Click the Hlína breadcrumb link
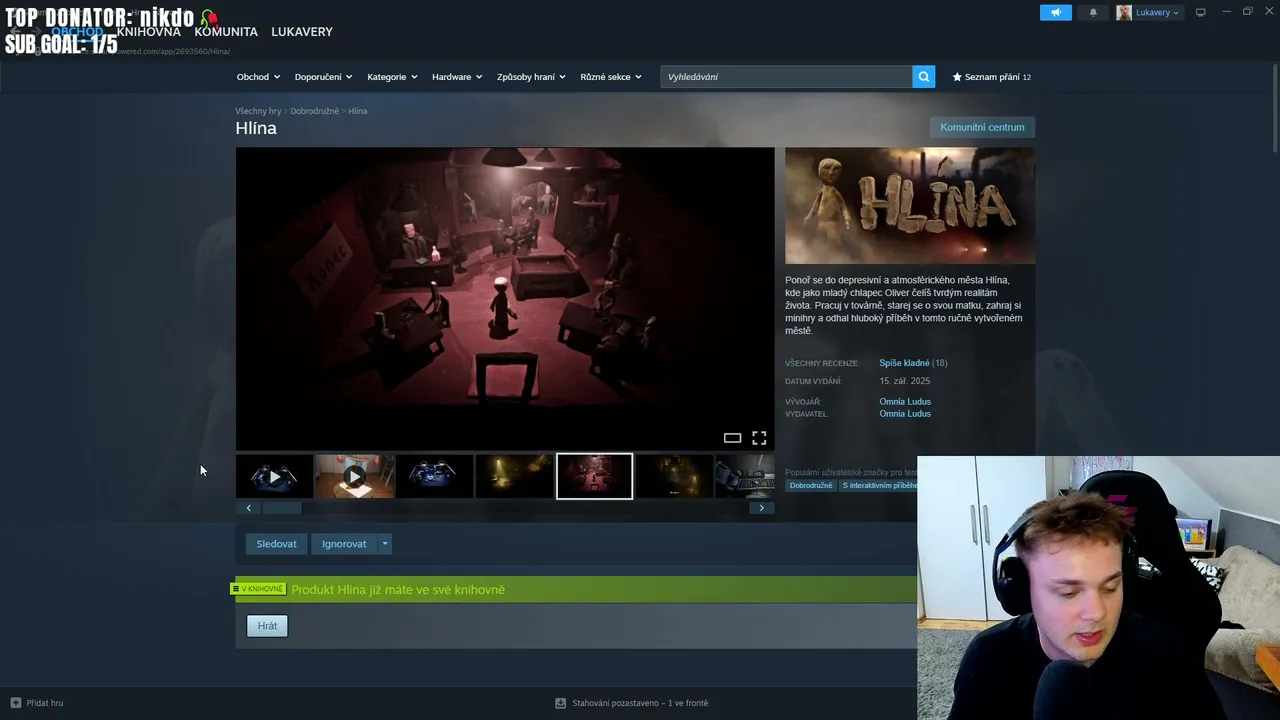The image size is (1280, 720). 358,111
